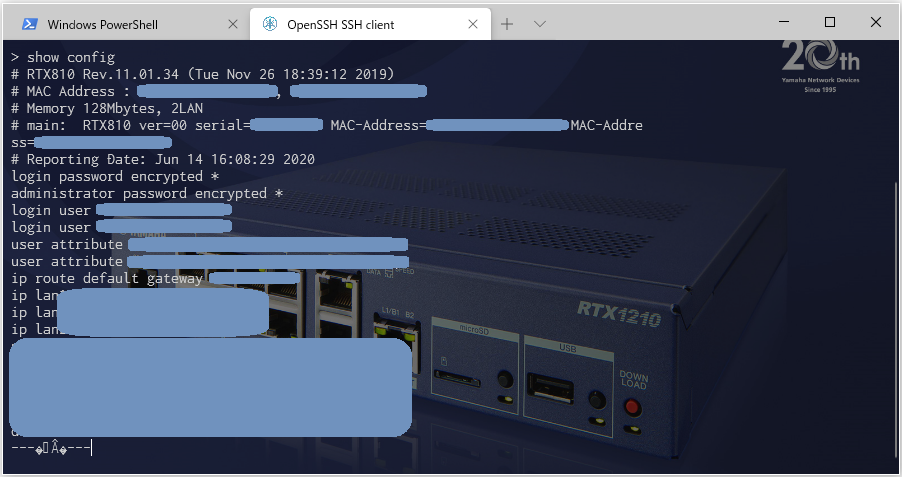This screenshot has height=477, width=902.
Task: Click the 'main: RTX810 ver=00 serial=' text
Action: click(x=139, y=125)
